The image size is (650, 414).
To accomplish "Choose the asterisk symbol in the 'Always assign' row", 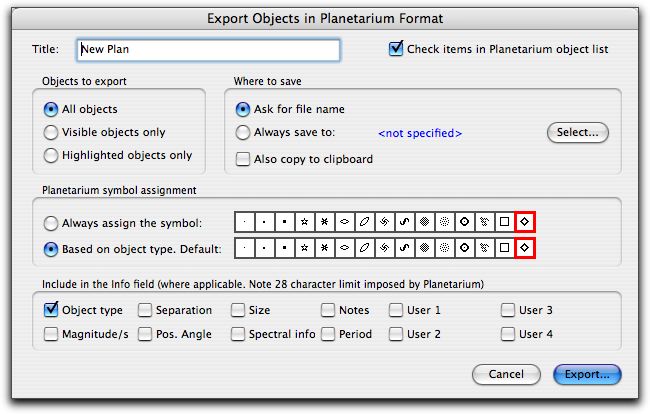I will [x=325, y=222].
